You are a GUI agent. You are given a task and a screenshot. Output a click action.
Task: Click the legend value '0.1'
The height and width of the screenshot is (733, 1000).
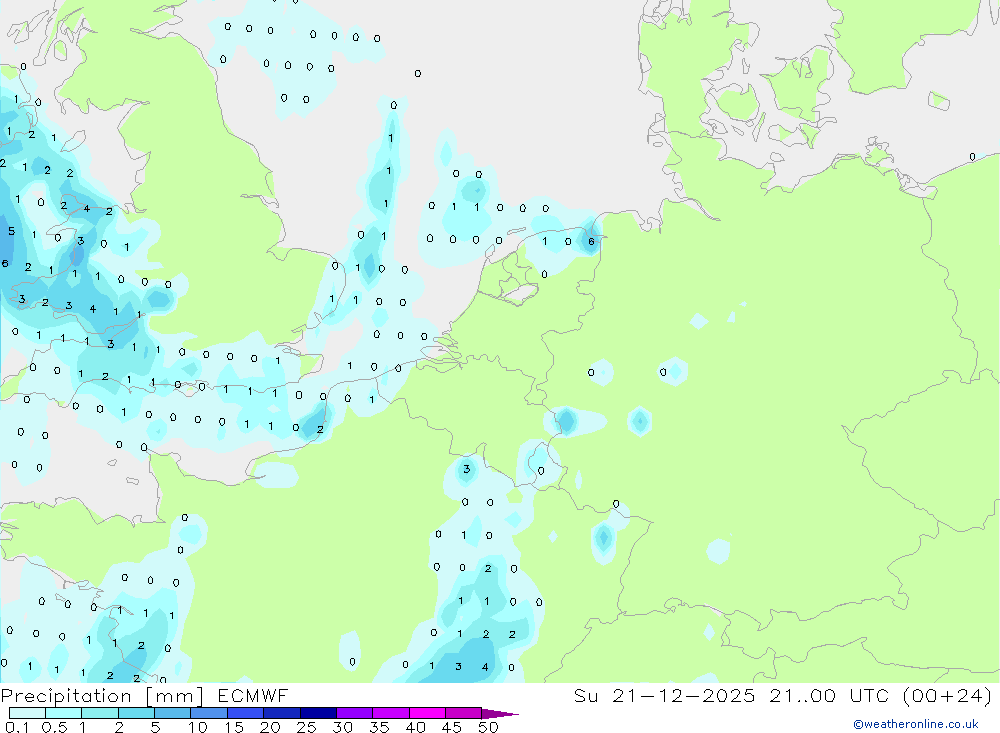click(17, 727)
